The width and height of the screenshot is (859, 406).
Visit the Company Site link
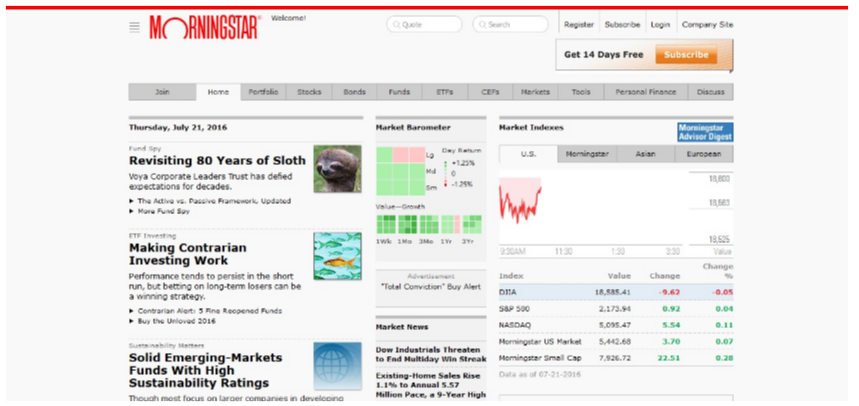pyautogui.click(x=707, y=25)
